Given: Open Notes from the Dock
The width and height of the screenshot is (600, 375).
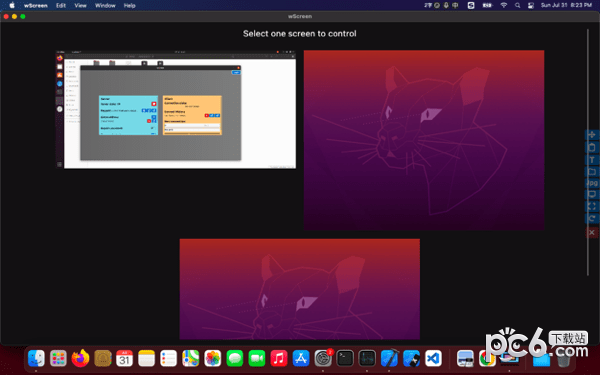Looking at the screenshot, I should [147, 359].
